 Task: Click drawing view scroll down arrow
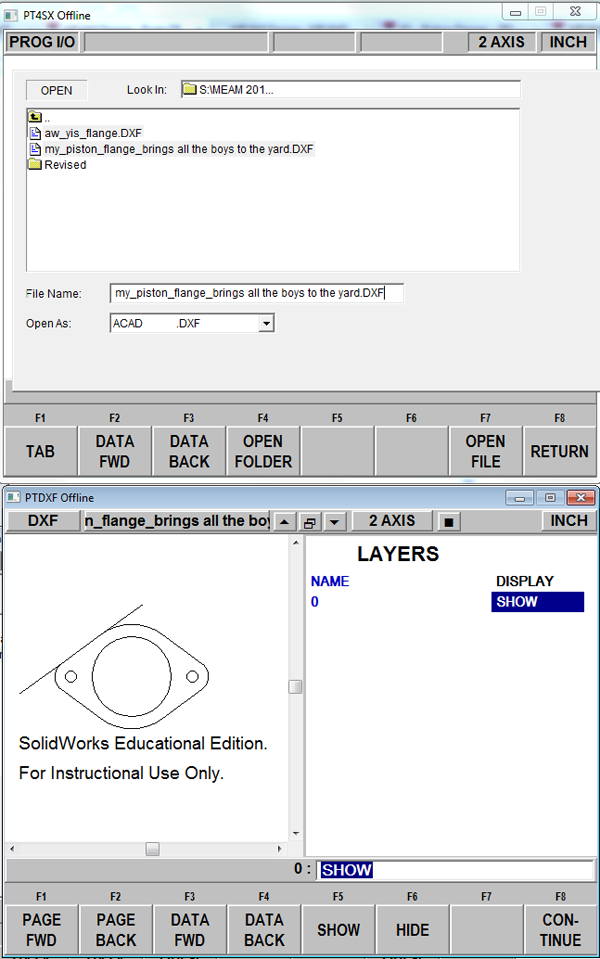click(x=296, y=833)
